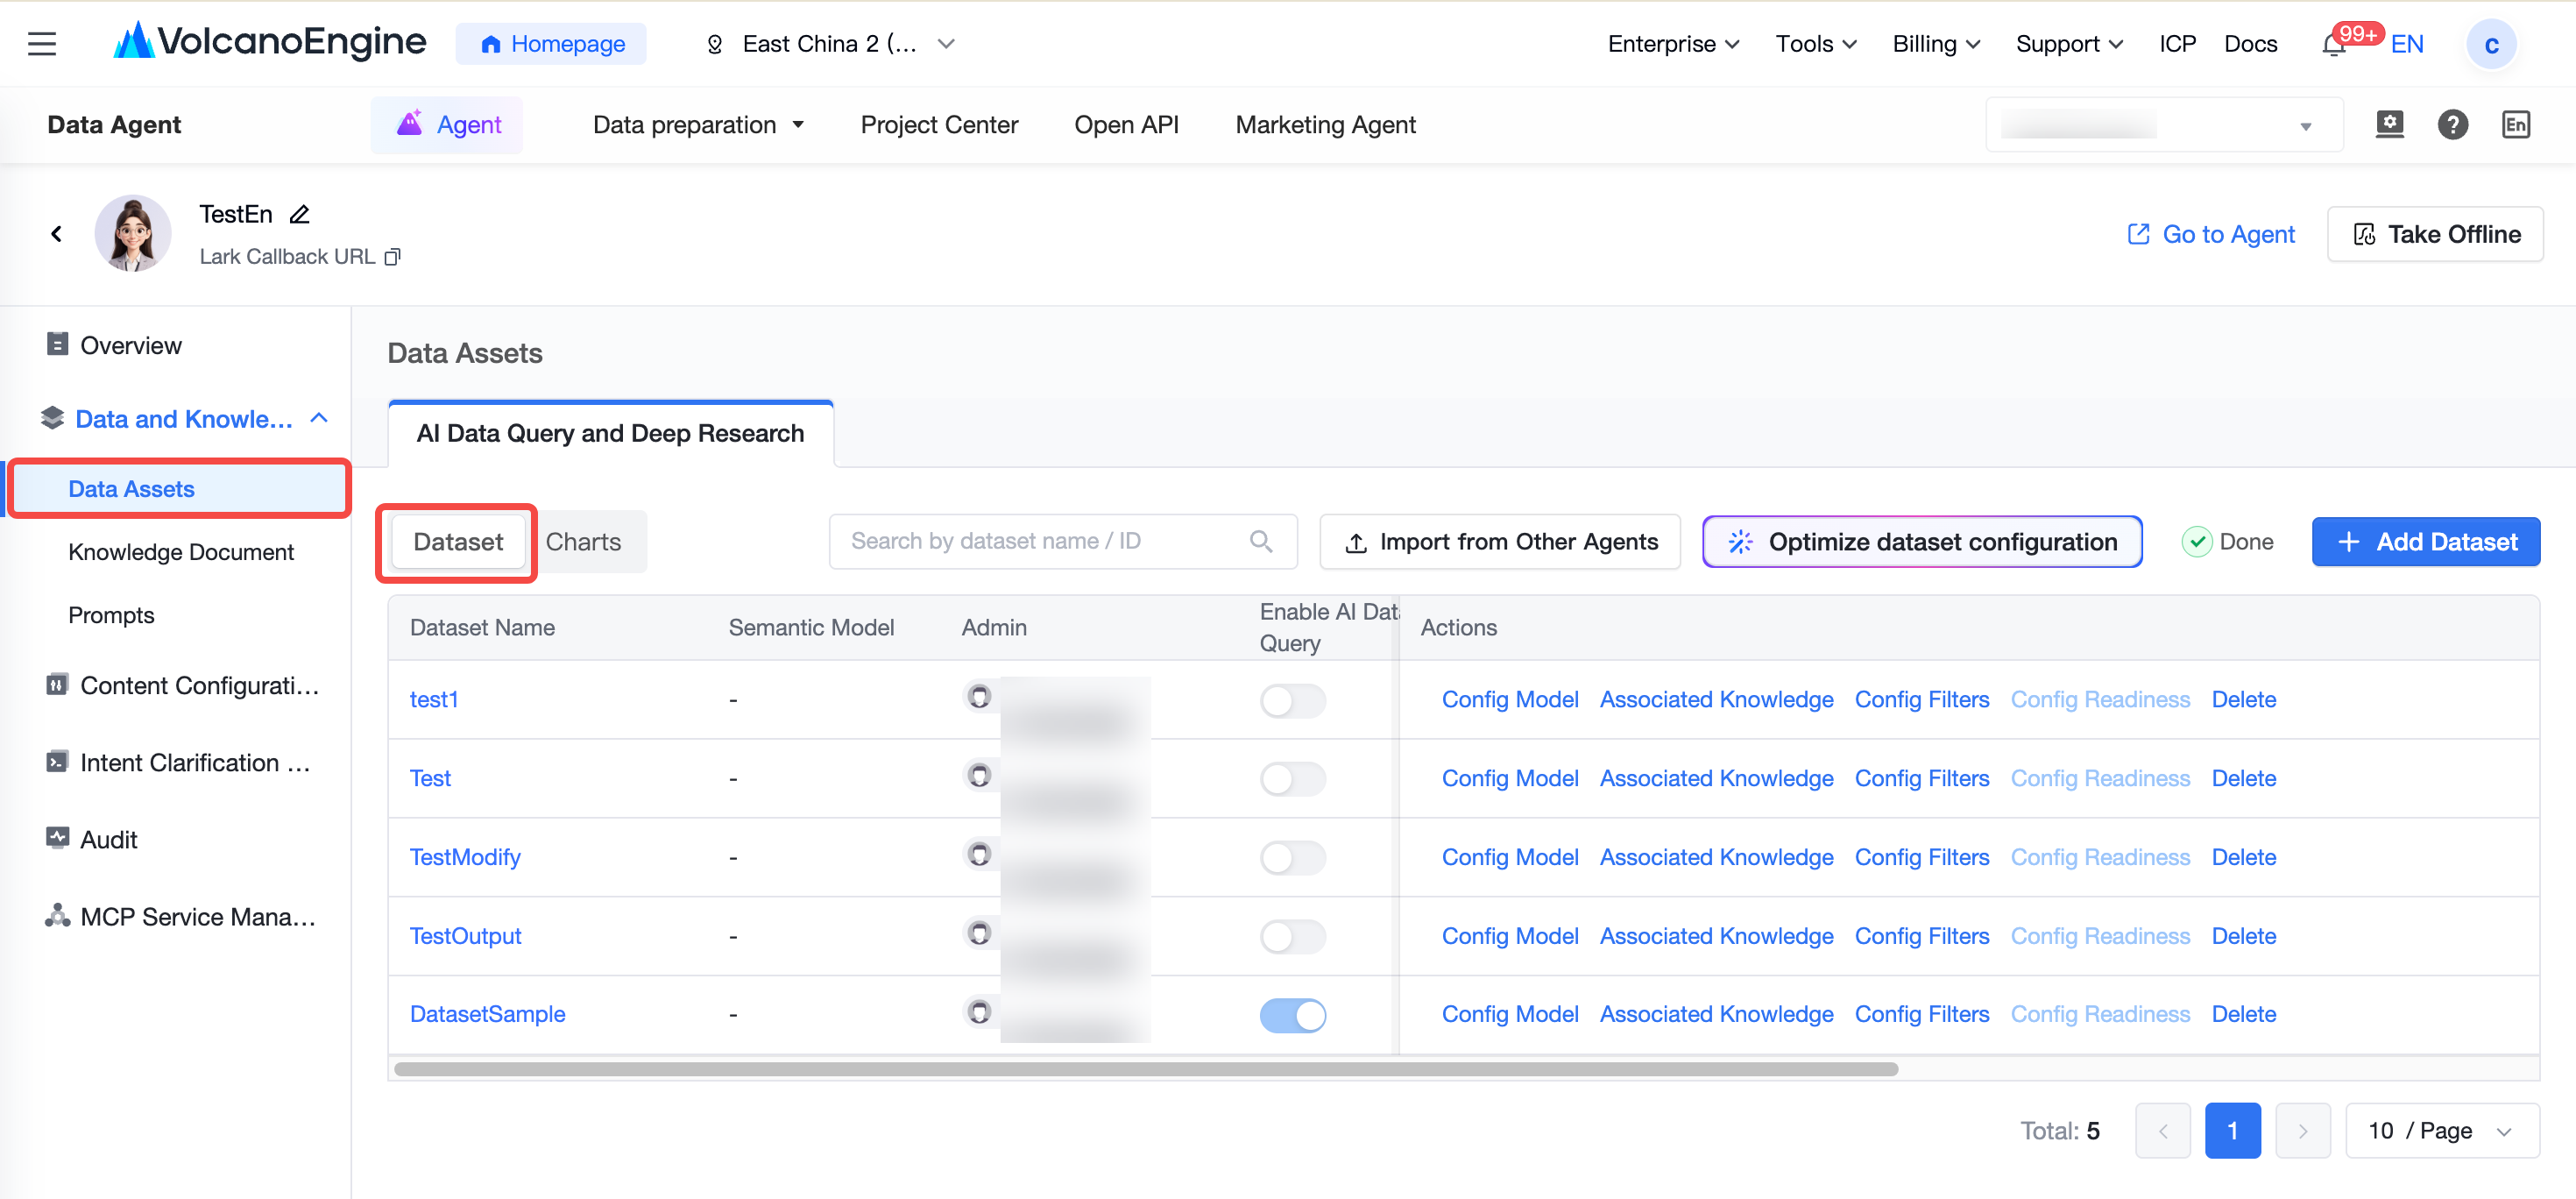Viewport: 2576px width, 1199px height.
Task: Open the user avatar 'c' account menu
Action: [x=2491, y=45]
